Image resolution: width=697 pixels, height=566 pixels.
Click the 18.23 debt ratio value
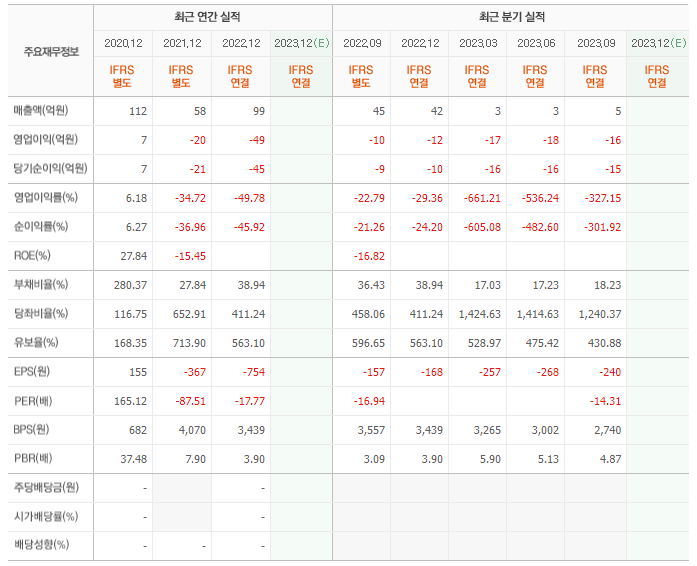[x=608, y=285]
